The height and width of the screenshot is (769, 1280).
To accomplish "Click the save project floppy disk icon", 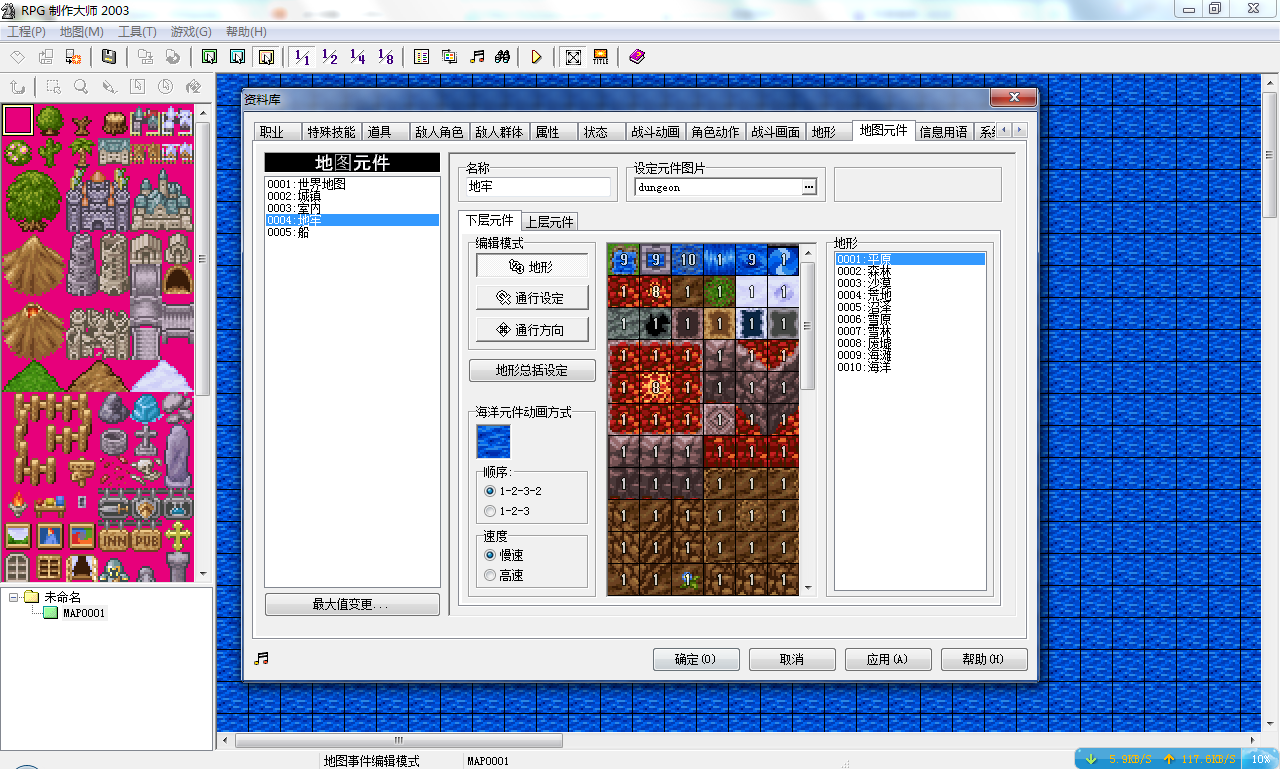I will tap(109, 56).
